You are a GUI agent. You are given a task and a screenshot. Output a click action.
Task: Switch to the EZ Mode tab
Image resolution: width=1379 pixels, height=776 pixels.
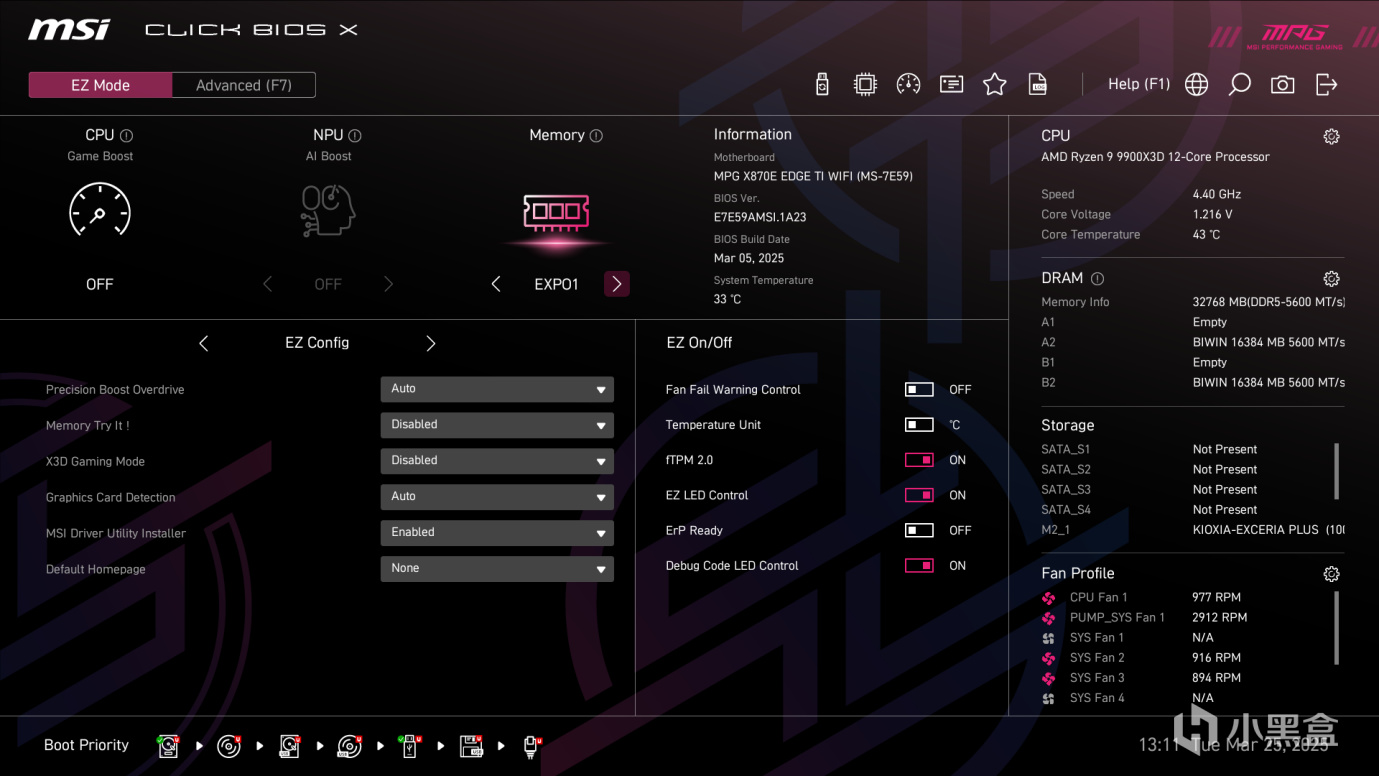100,85
